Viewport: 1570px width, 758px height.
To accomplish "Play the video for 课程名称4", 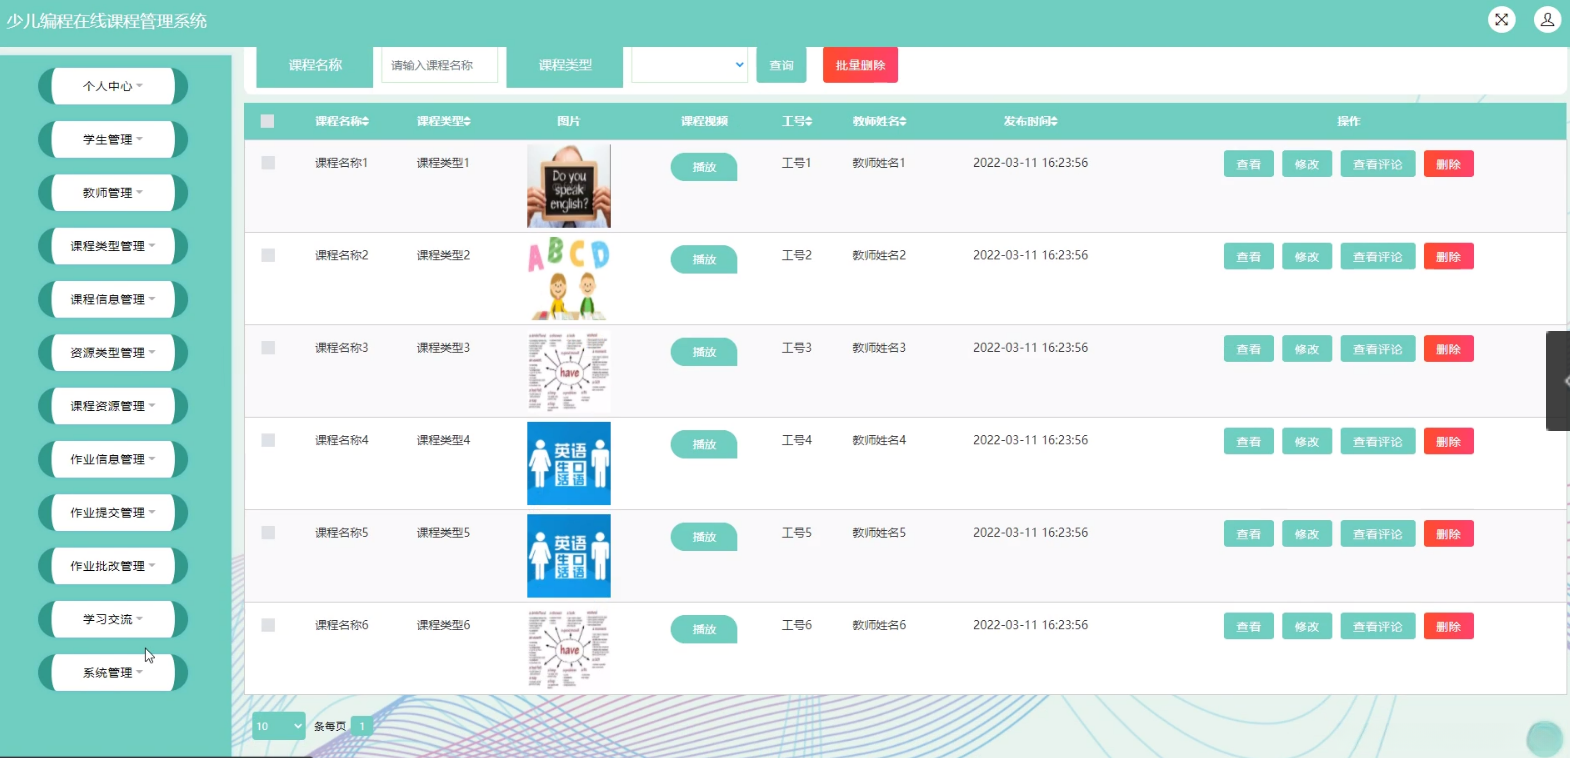I will (704, 444).
